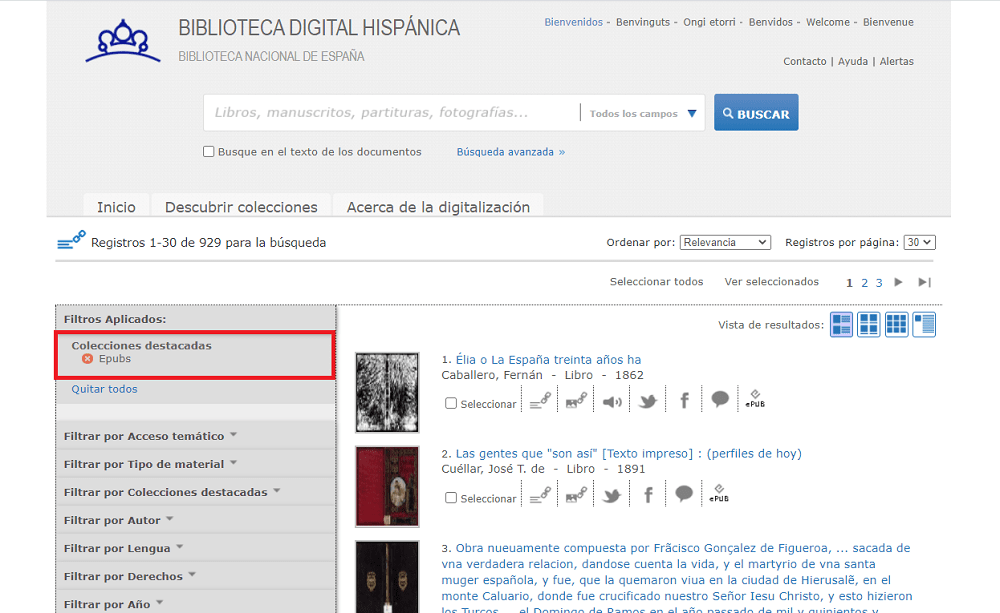Open the red cover thumbnail of 'Las gentes que son así'
Image resolution: width=1000 pixels, height=613 pixels.
click(387, 487)
